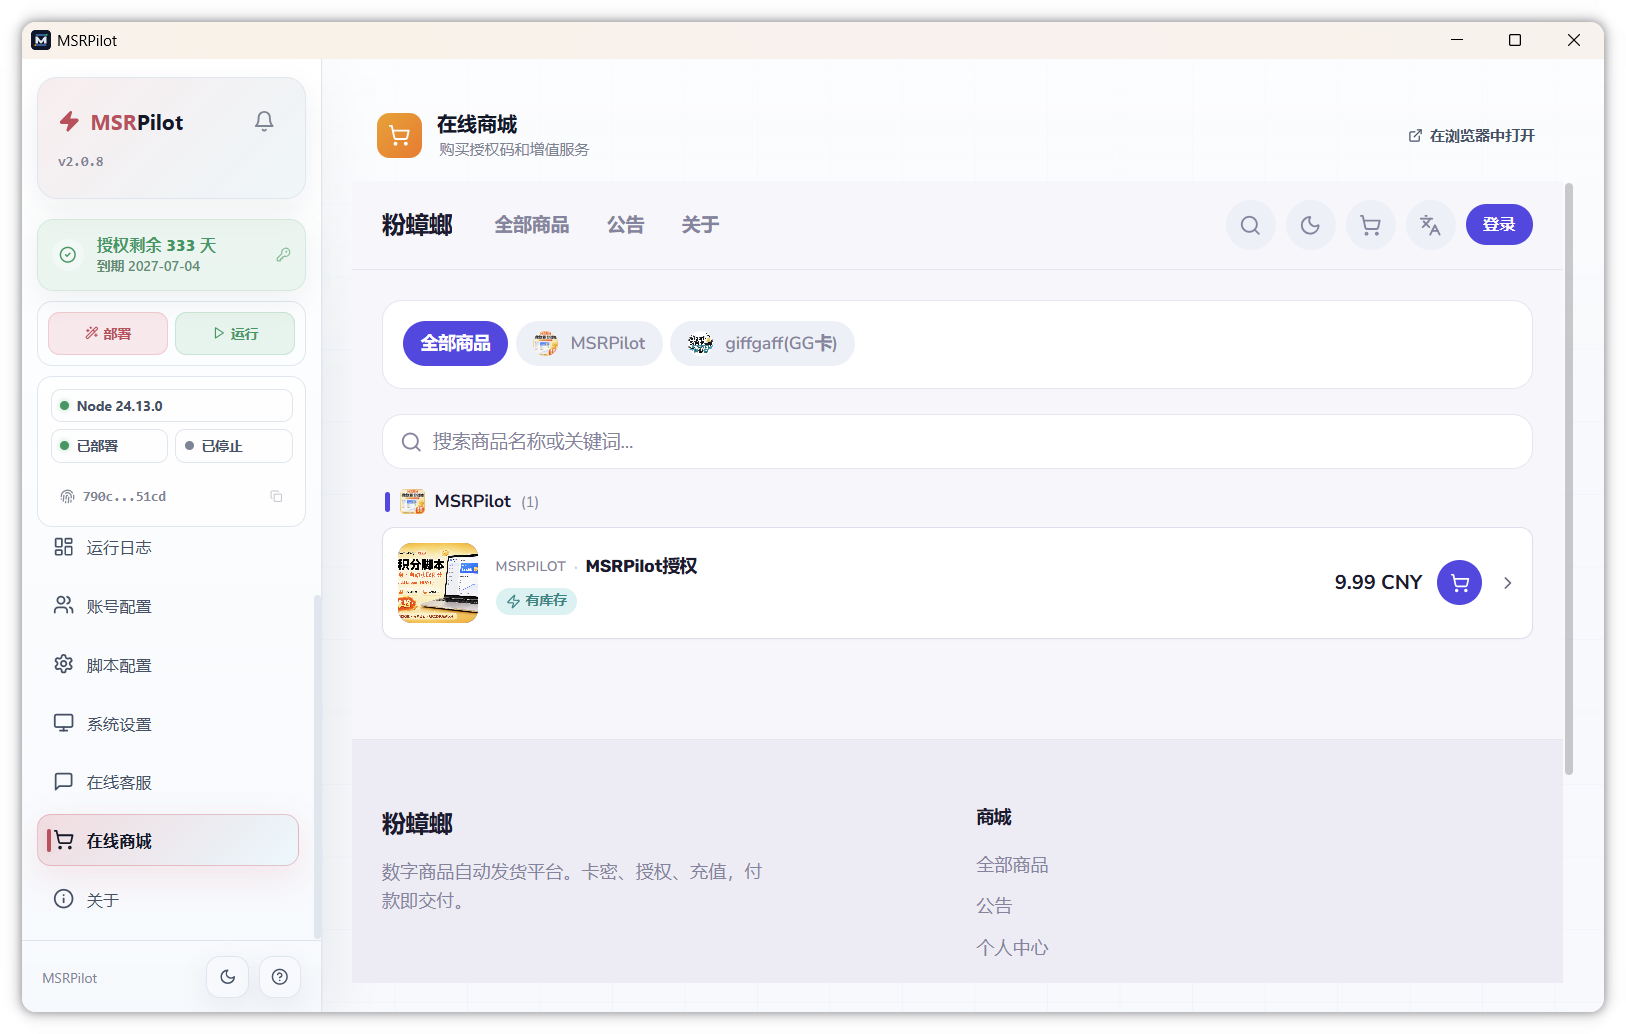Click the 授权剩余 333 天 license card
Viewport: 1626px width, 1034px height.
[171, 255]
